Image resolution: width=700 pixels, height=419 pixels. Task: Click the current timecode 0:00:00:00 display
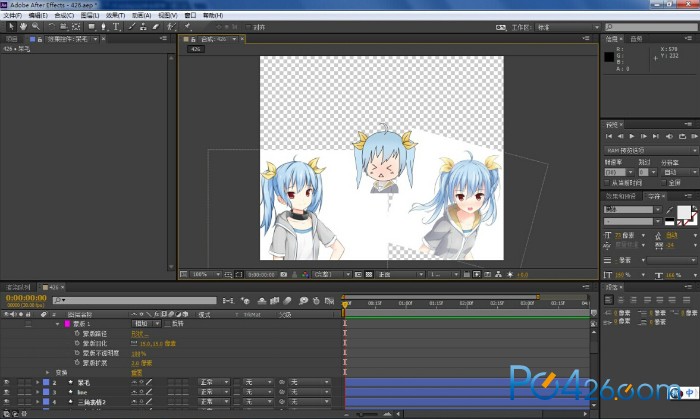(26, 298)
